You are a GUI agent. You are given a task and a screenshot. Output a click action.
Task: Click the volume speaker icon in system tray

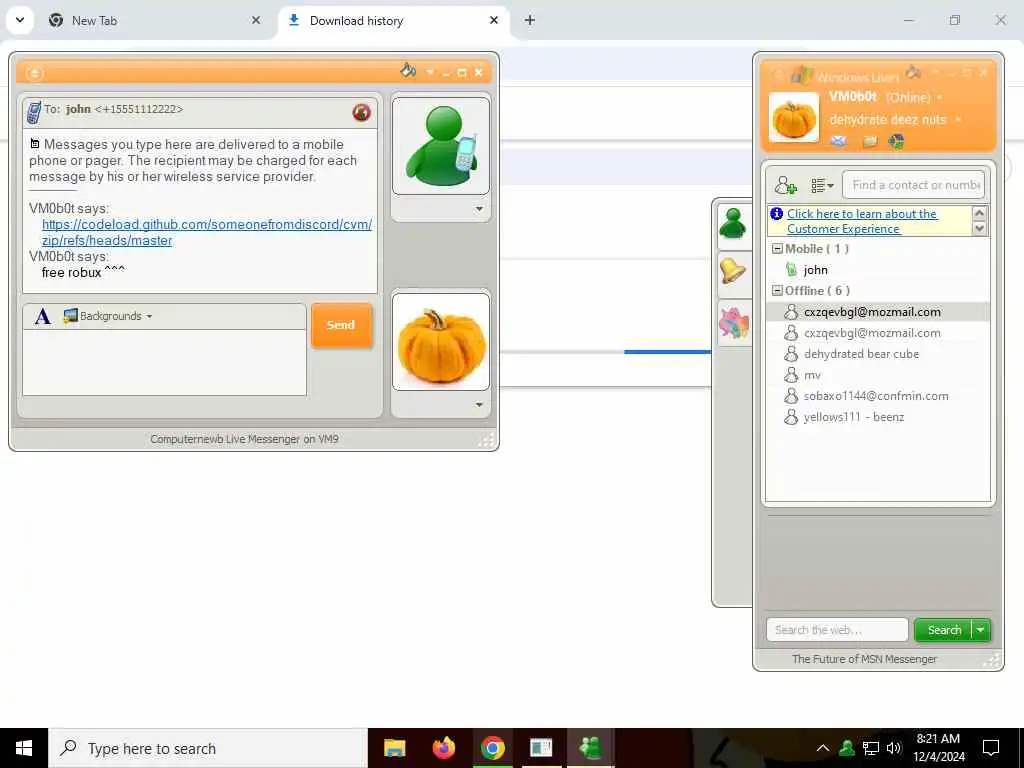[x=894, y=748]
